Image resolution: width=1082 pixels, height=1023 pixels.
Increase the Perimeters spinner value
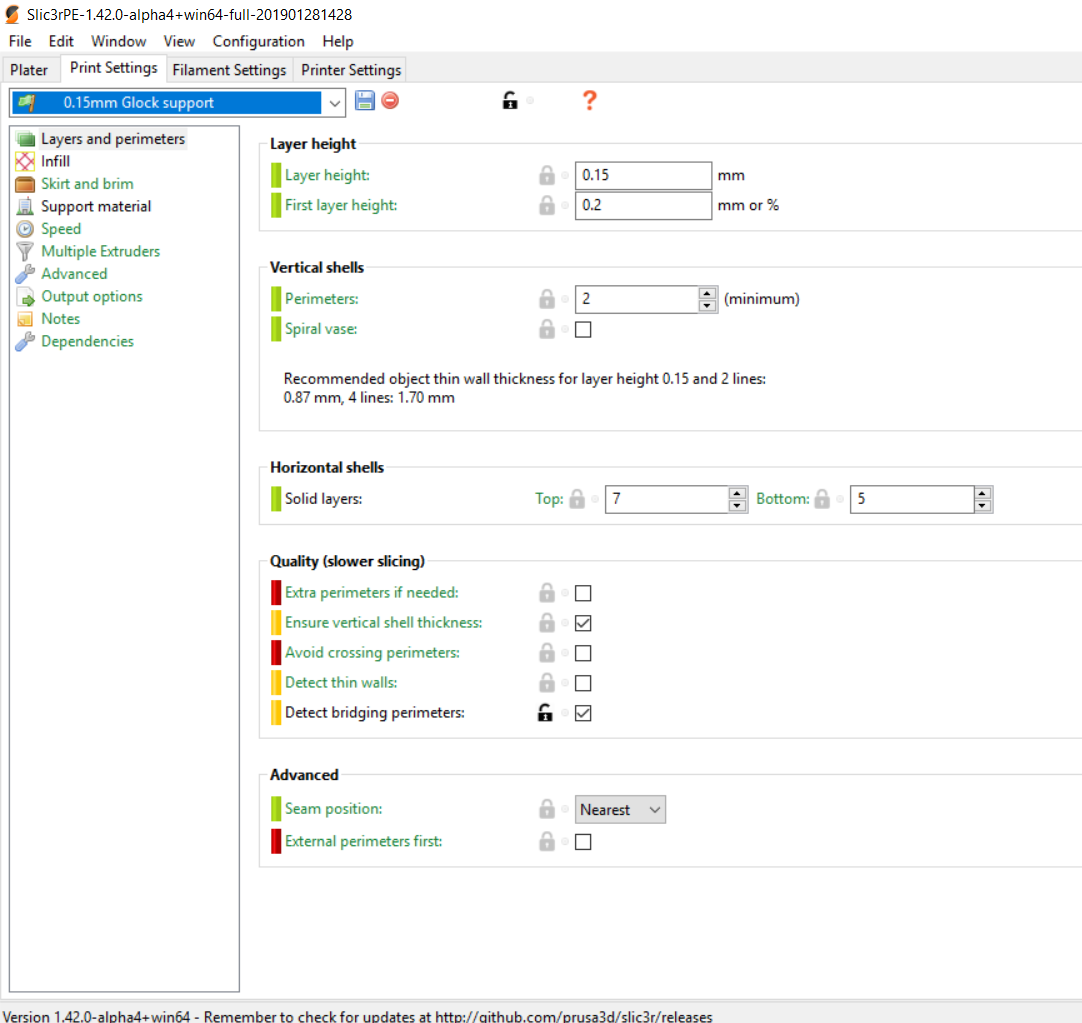click(708, 293)
